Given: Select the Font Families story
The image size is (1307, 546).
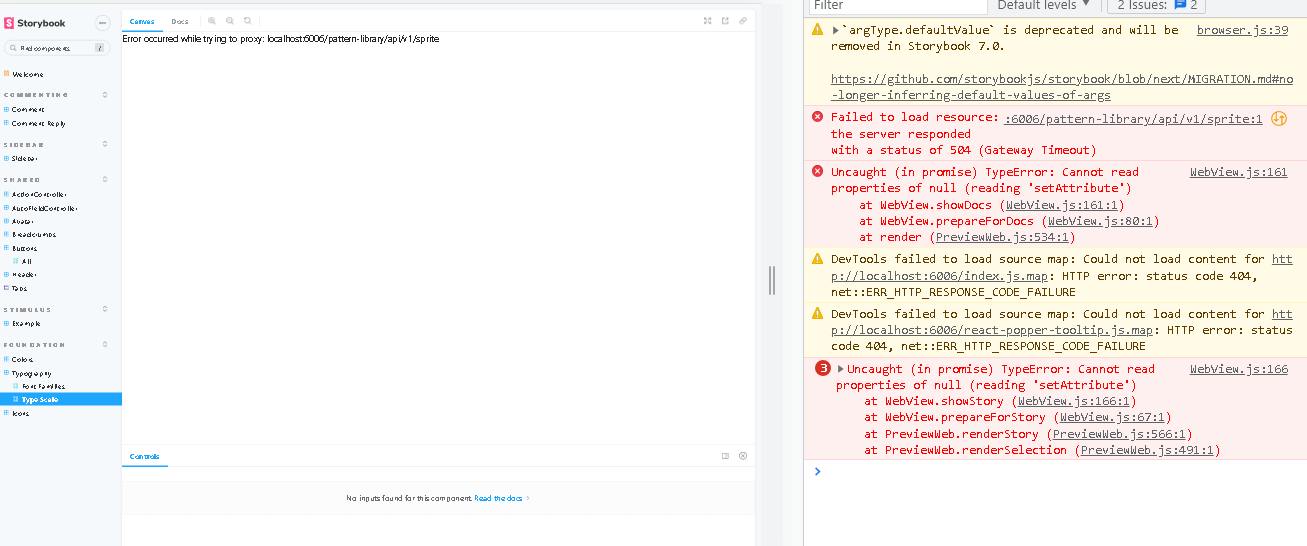Looking at the screenshot, I should pyautogui.click(x=43, y=386).
